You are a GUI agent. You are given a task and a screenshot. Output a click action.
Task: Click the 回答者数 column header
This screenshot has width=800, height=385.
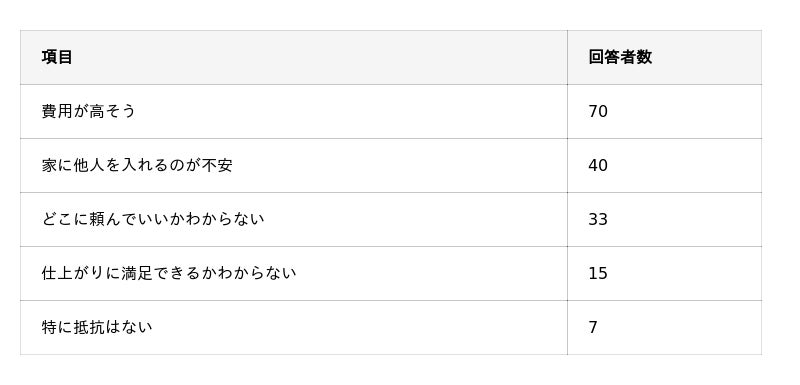(664, 58)
